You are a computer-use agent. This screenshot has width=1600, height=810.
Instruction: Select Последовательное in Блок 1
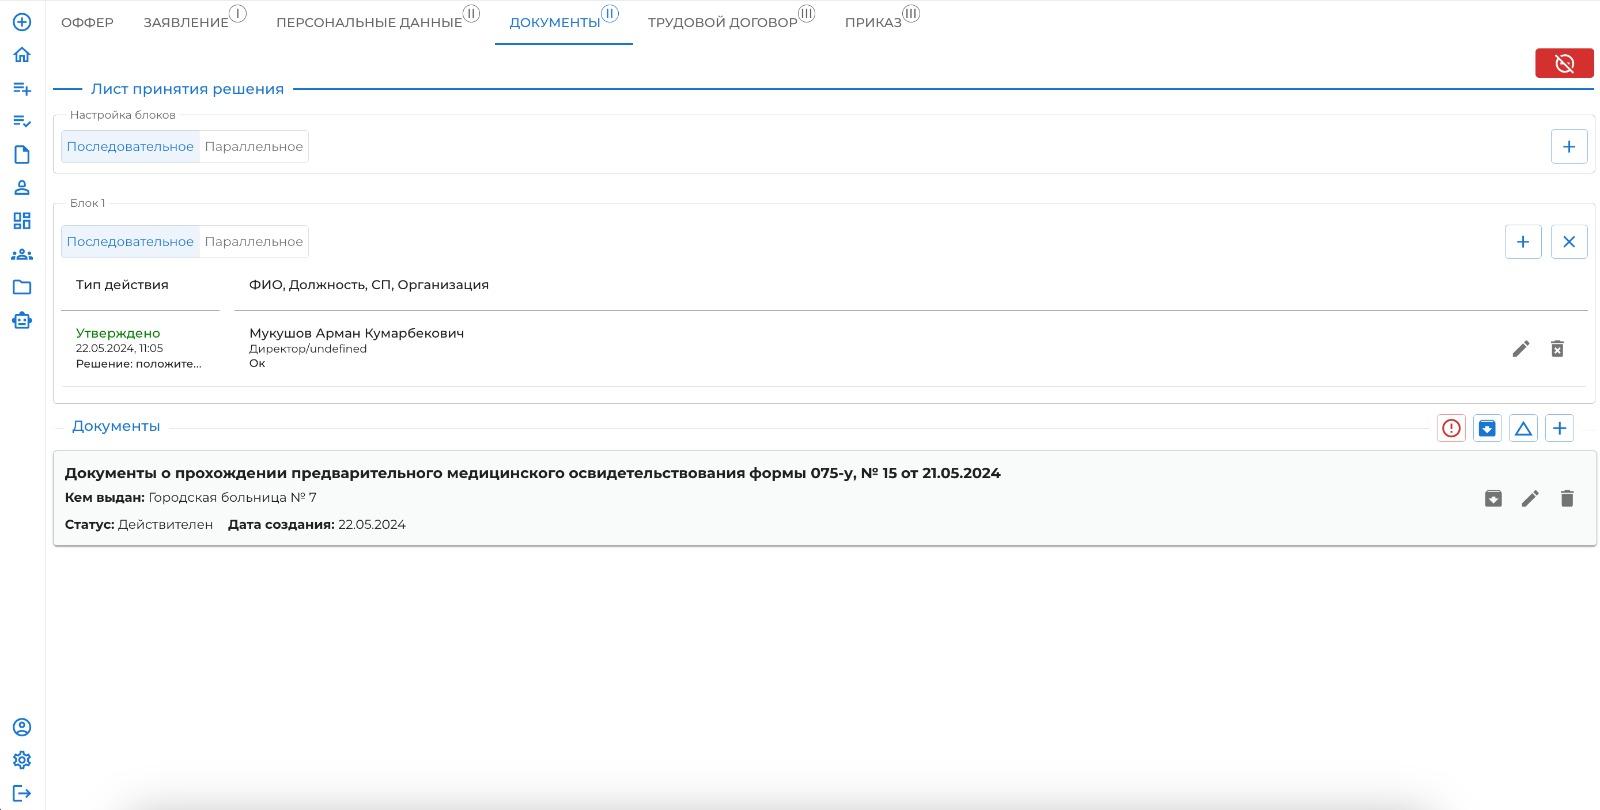click(130, 242)
